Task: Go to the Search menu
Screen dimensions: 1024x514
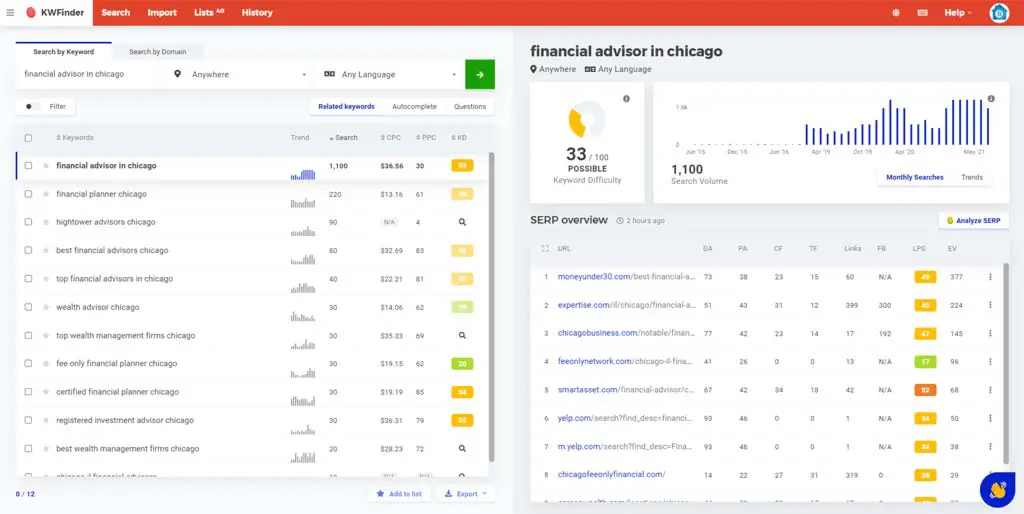Action: [116, 12]
